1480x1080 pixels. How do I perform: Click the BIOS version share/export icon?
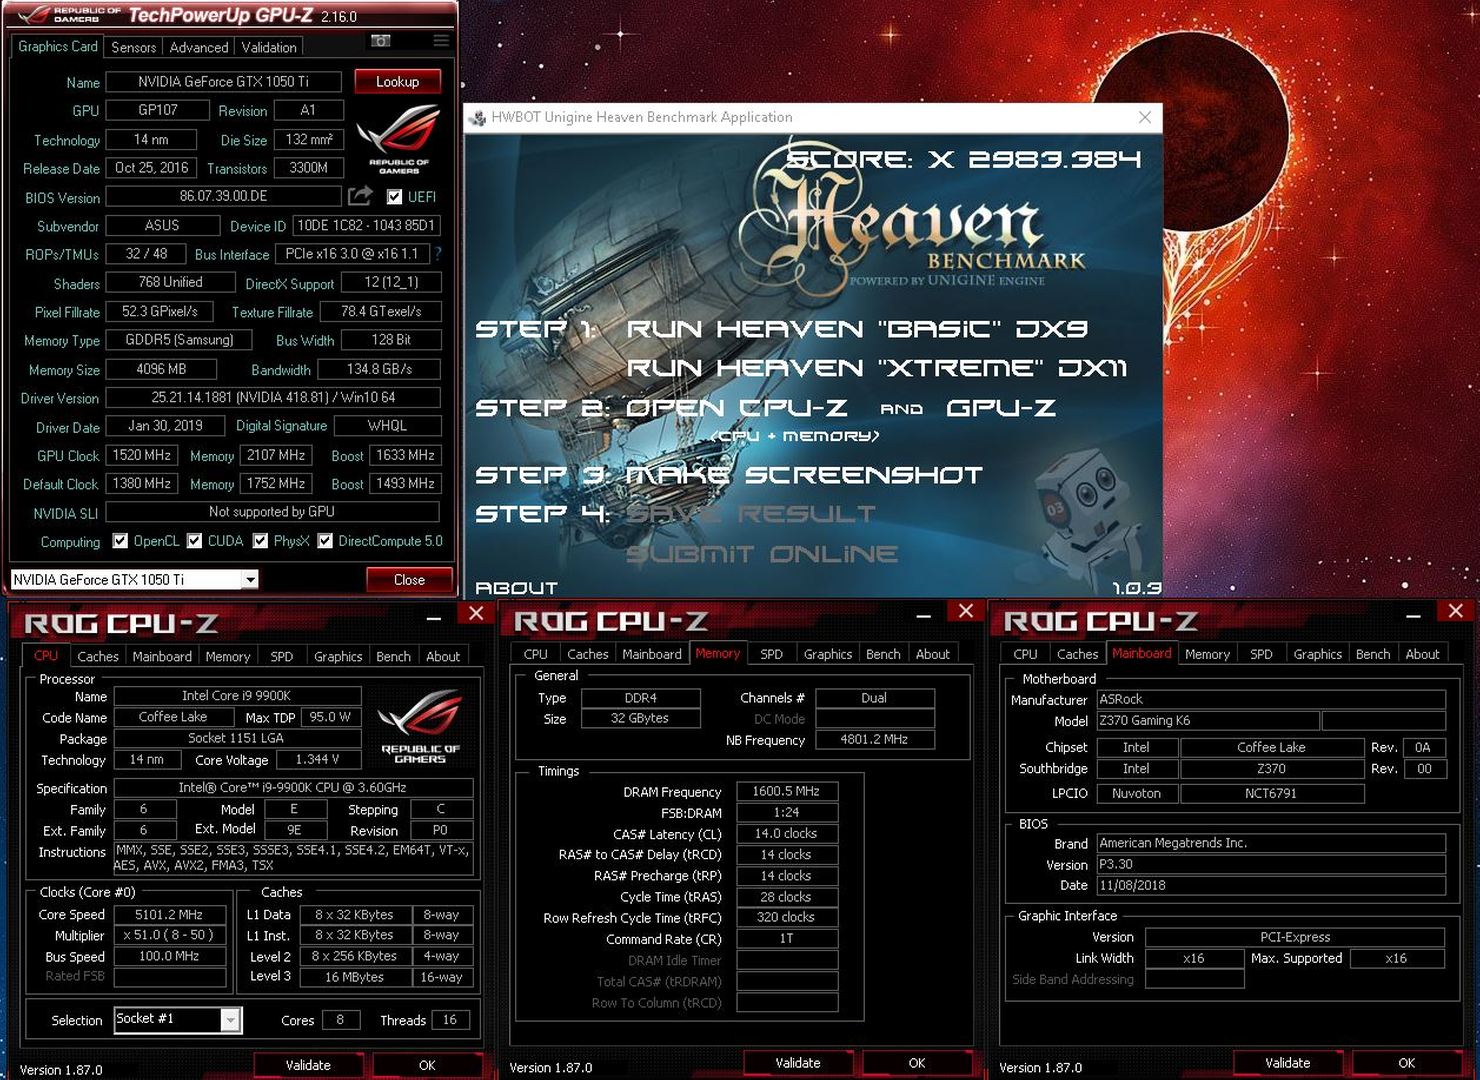pyautogui.click(x=360, y=196)
